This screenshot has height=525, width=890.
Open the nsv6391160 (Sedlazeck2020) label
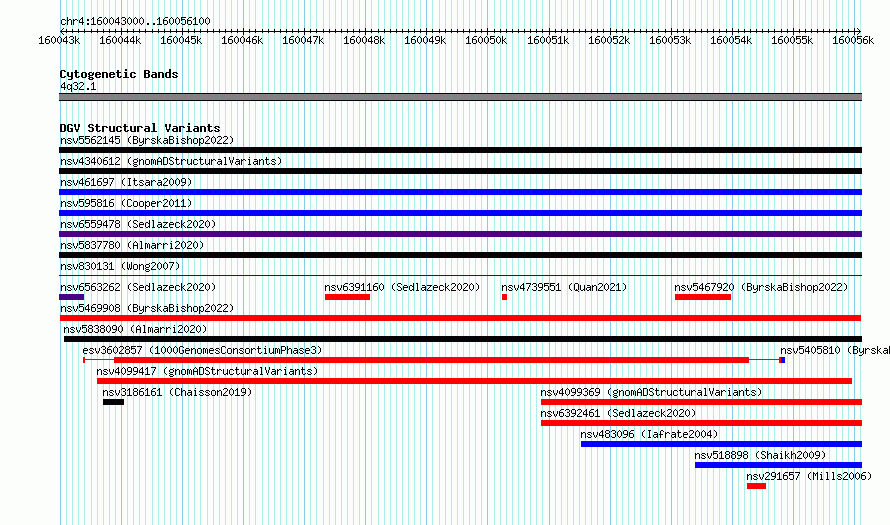pos(402,287)
